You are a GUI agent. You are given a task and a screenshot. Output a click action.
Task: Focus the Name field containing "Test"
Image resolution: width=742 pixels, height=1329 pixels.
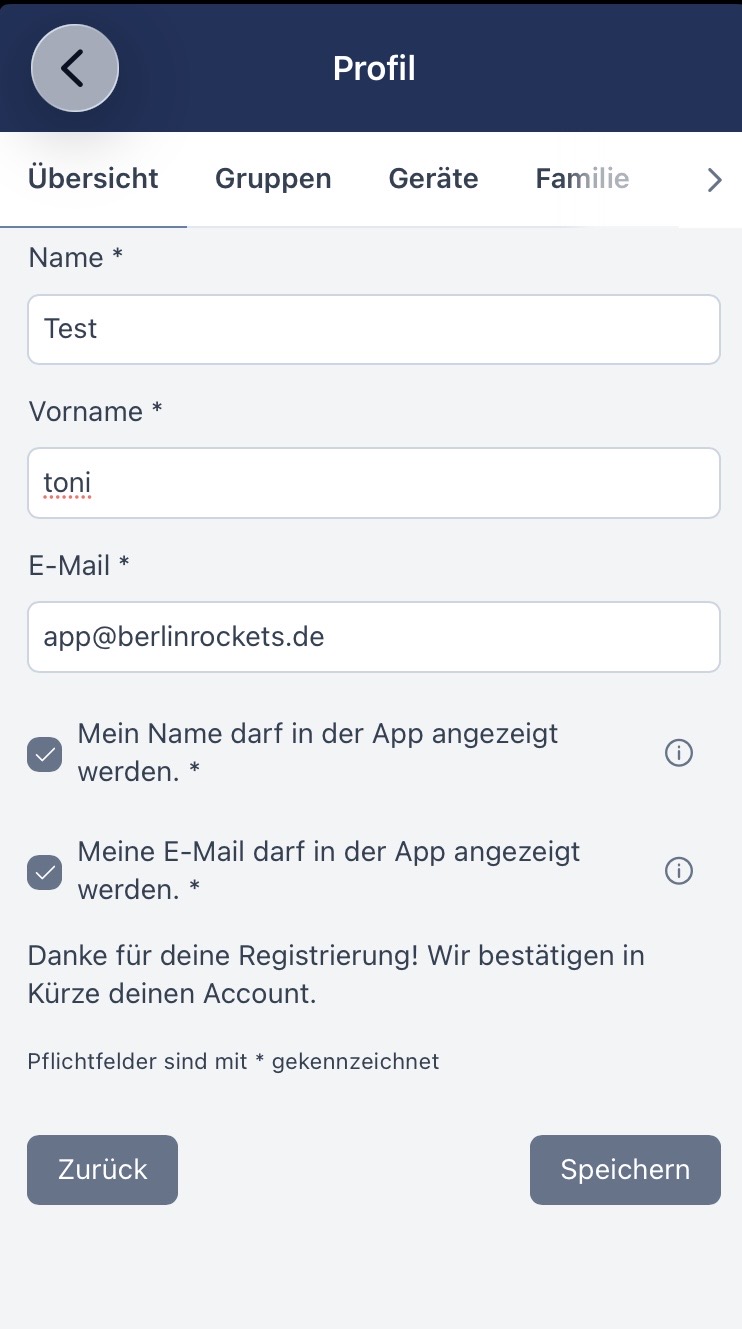click(374, 329)
